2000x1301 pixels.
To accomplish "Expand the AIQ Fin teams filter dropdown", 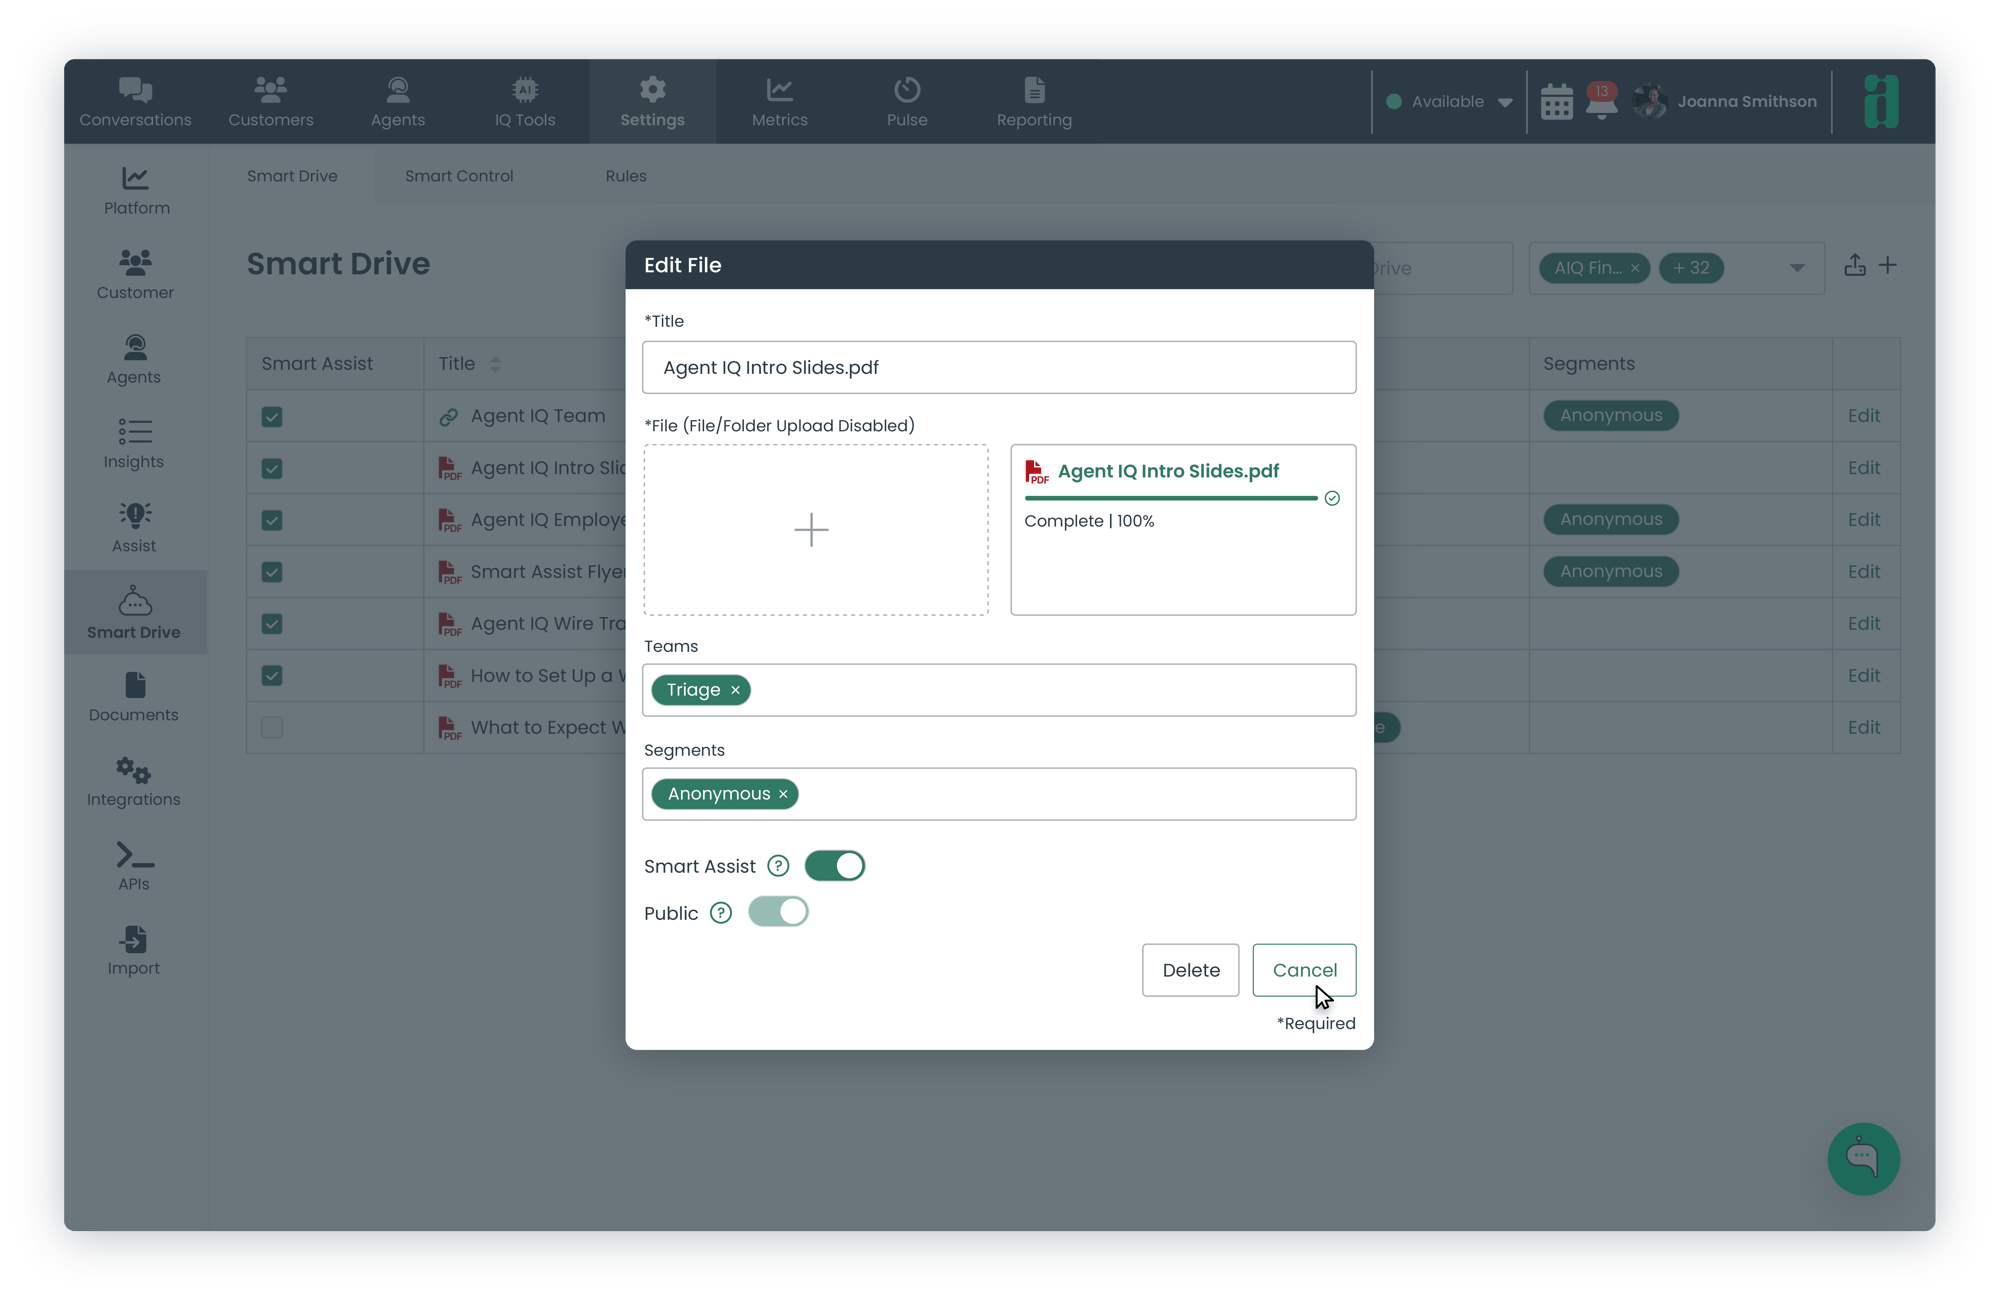I will click(x=1797, y=268).
